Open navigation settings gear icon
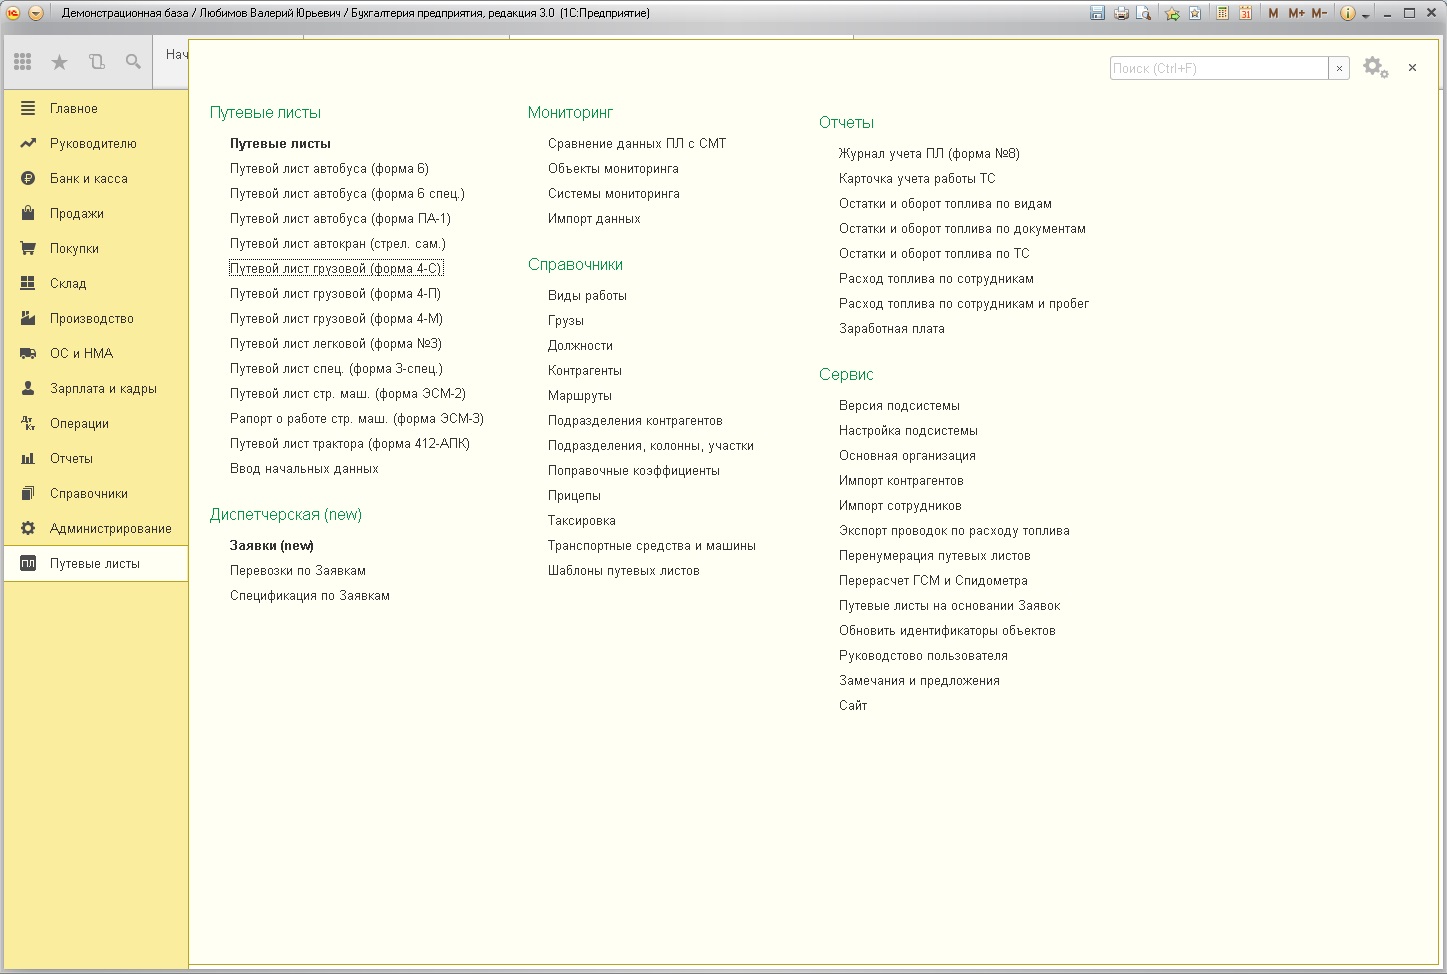Screen dimensions: 1447x974 tap(1375, 68)
